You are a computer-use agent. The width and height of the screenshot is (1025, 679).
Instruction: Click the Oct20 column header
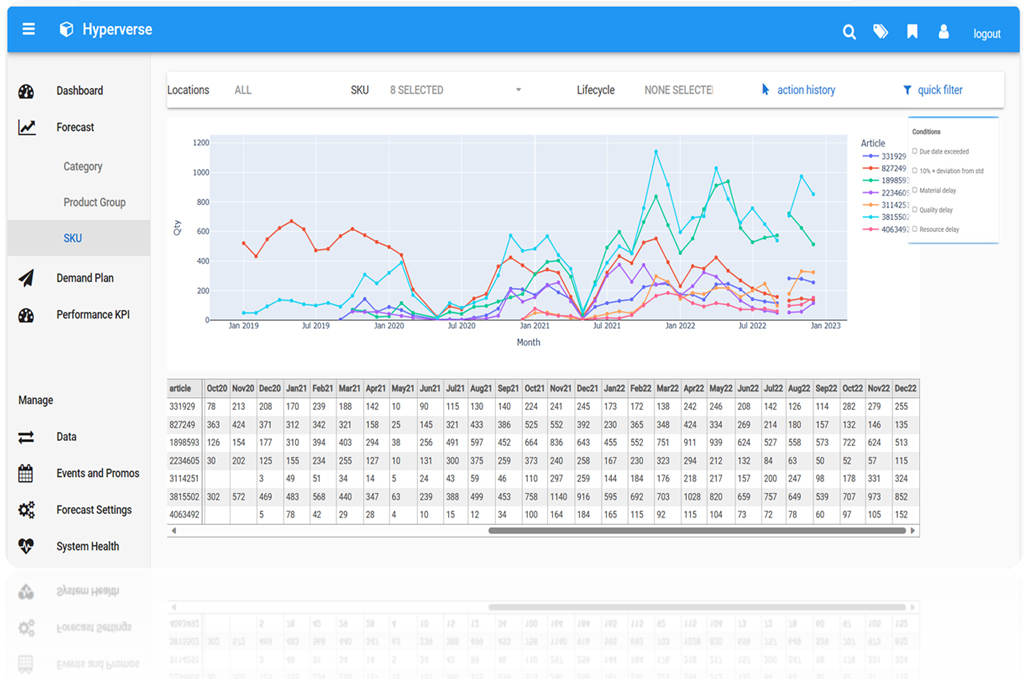coord(216,388)
